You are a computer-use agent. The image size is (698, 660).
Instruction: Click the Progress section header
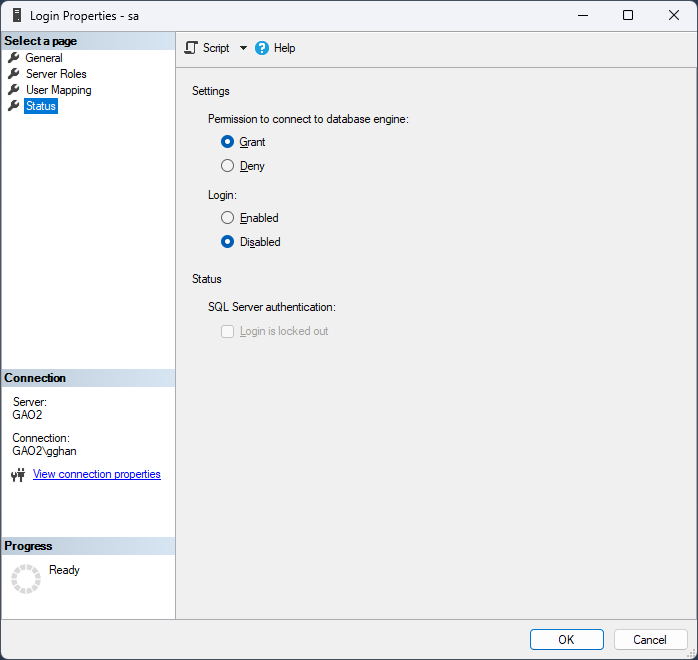(88, 546)
